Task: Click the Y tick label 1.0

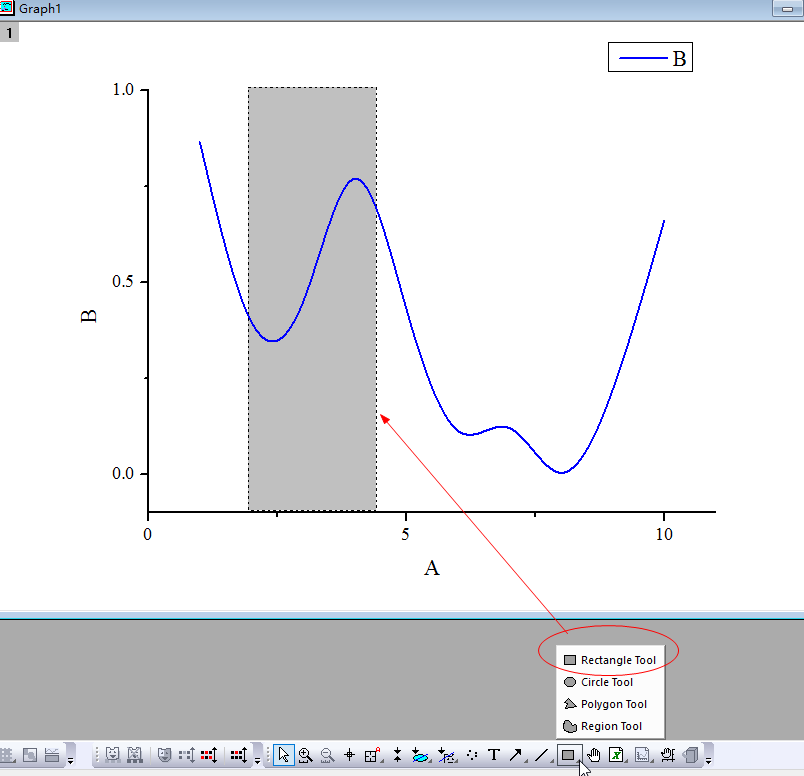Action: point(123,90)
